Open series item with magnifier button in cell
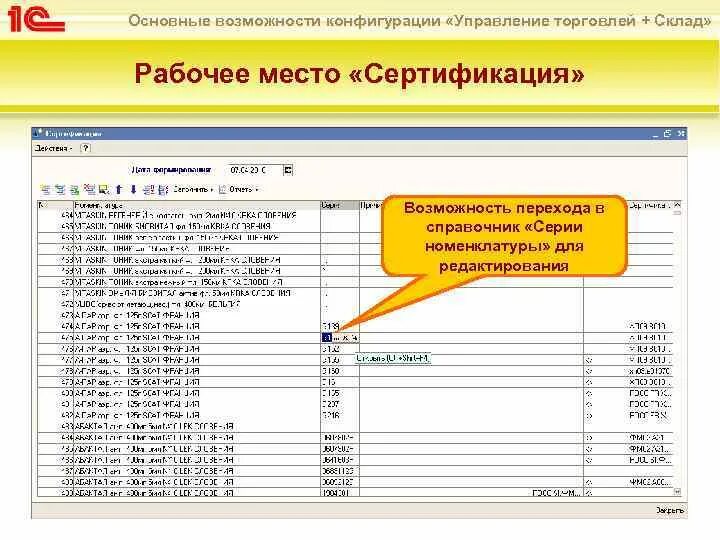Screen dimensions: 720x540 tap(354, 338)
